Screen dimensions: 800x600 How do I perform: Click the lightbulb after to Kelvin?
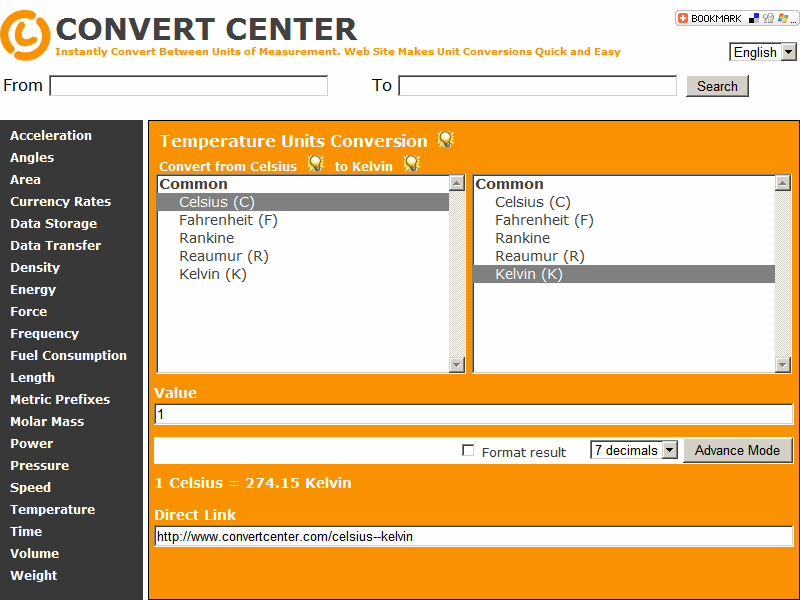point(412,164)
